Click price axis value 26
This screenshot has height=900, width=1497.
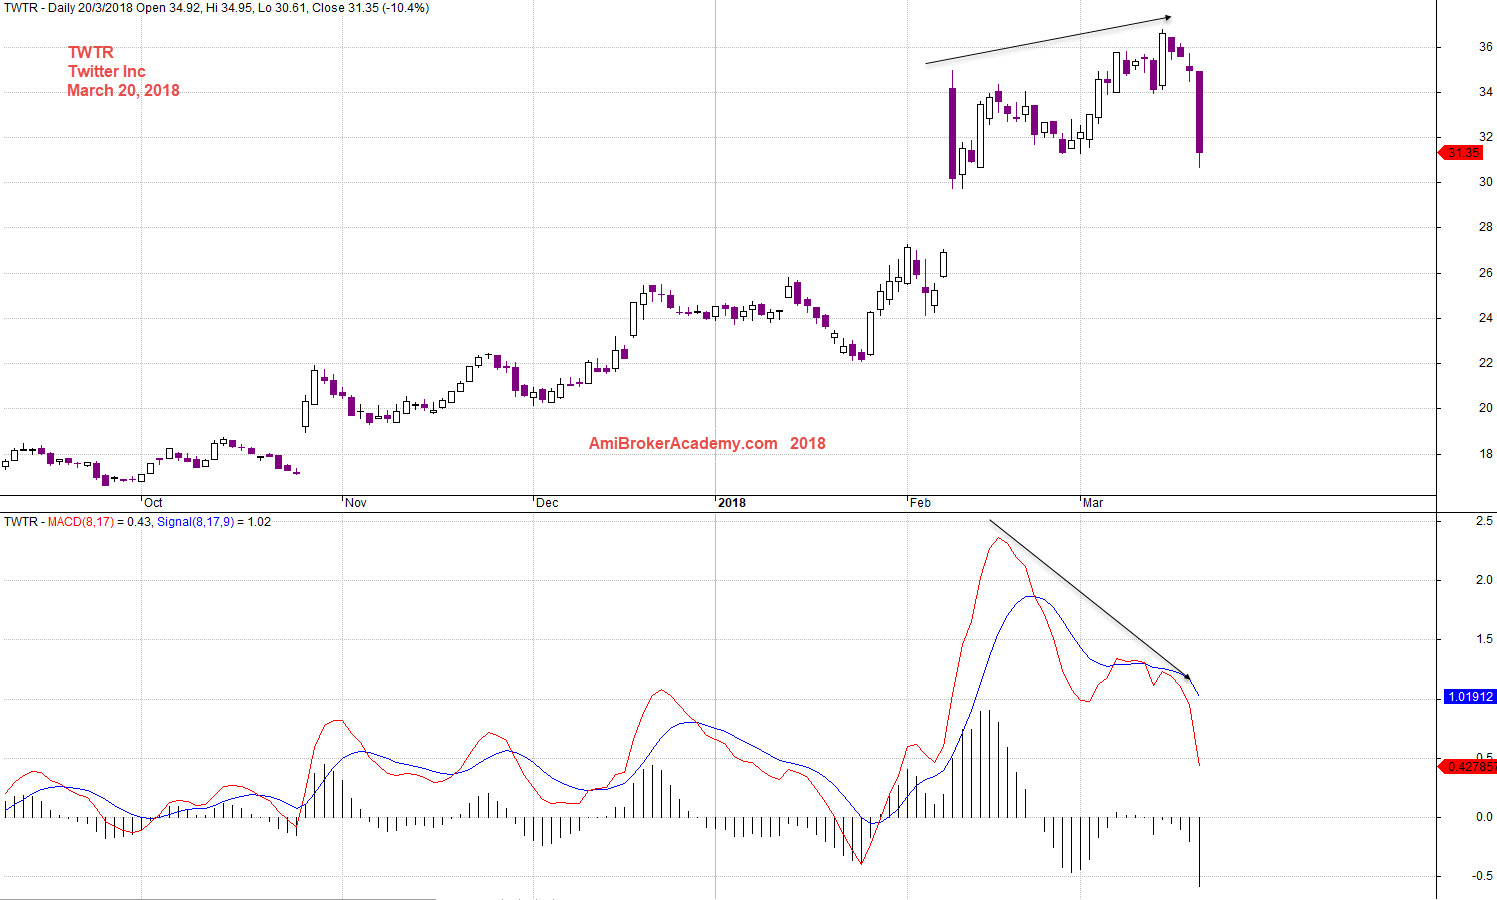click(1486, 273)
